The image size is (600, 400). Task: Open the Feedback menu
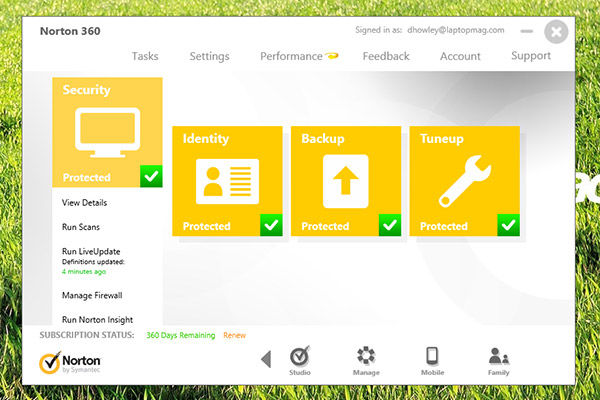386,56
